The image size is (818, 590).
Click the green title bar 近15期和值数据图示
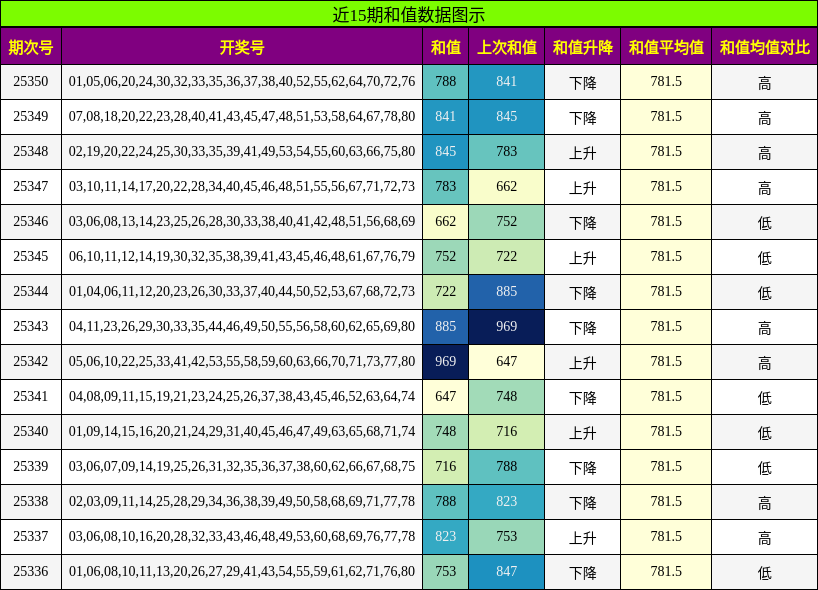click(409, 12)
